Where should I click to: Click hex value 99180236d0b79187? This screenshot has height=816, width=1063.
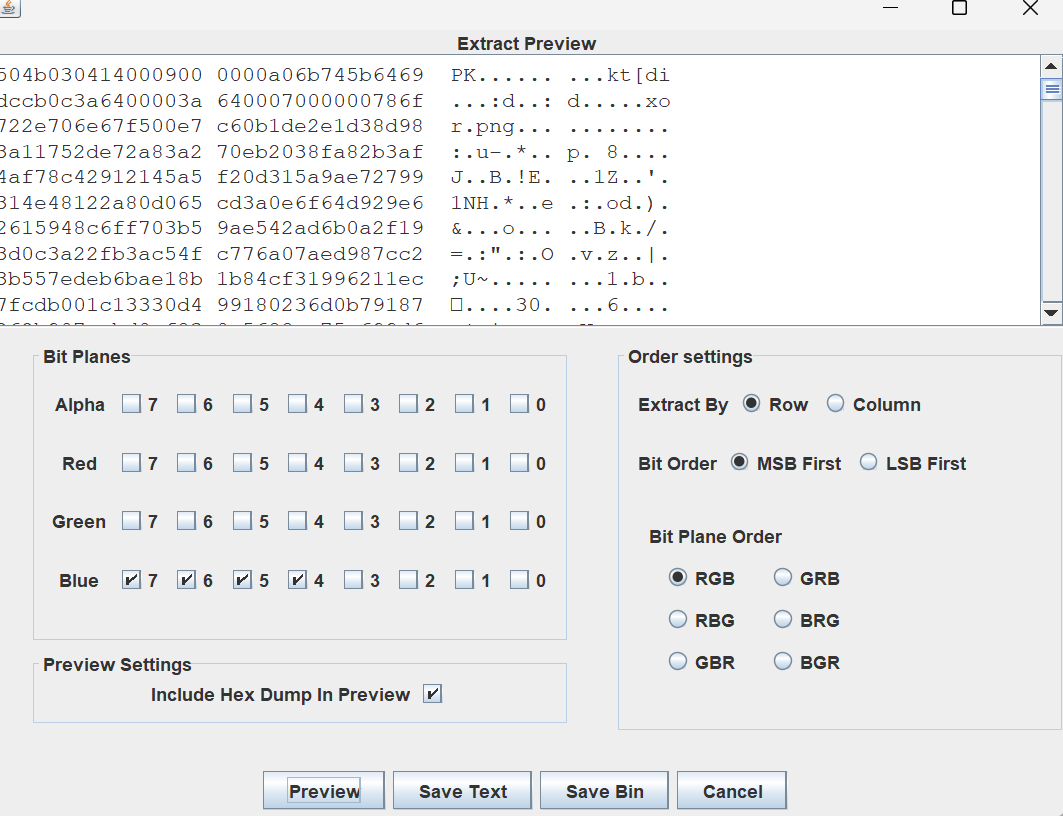(320, 305)
